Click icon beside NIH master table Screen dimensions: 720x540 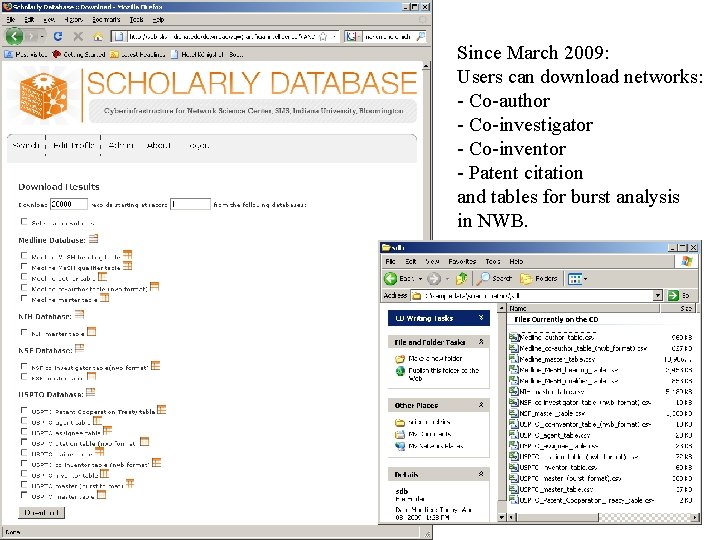click(91, 332)
